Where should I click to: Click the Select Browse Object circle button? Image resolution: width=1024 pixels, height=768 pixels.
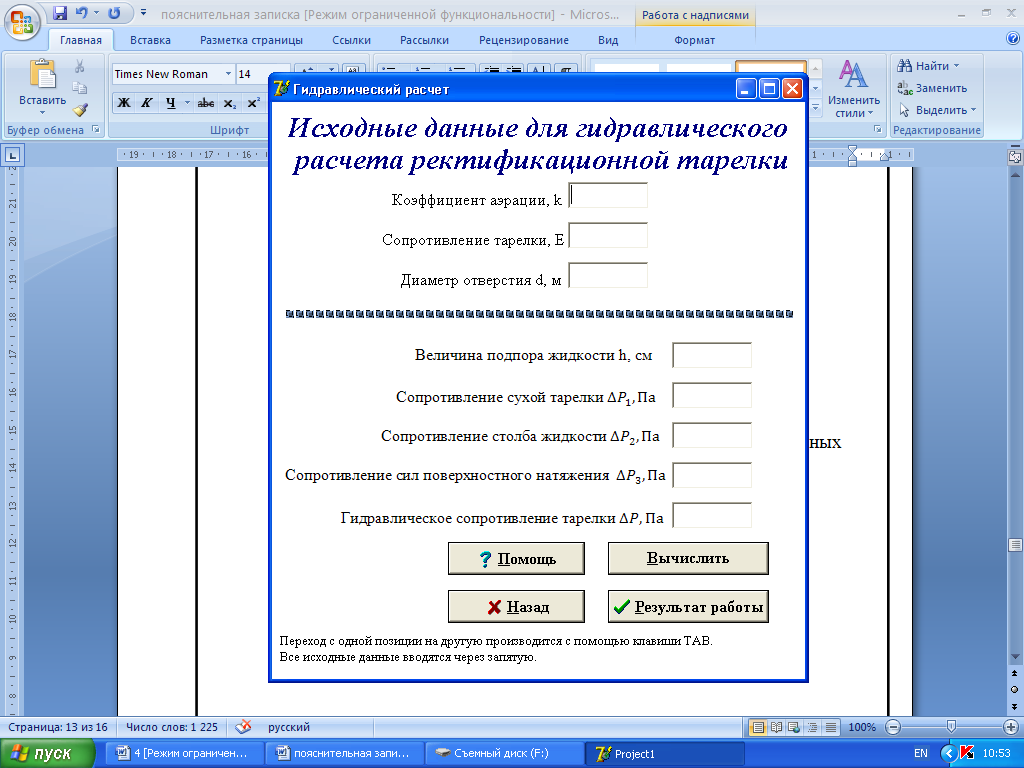pos(1015,690)
